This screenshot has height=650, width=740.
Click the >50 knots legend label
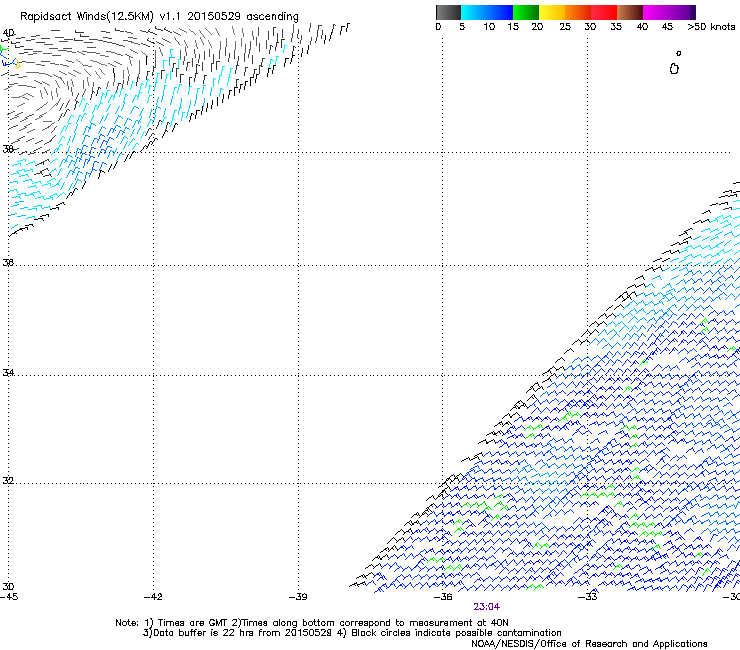tap(711, 27)
